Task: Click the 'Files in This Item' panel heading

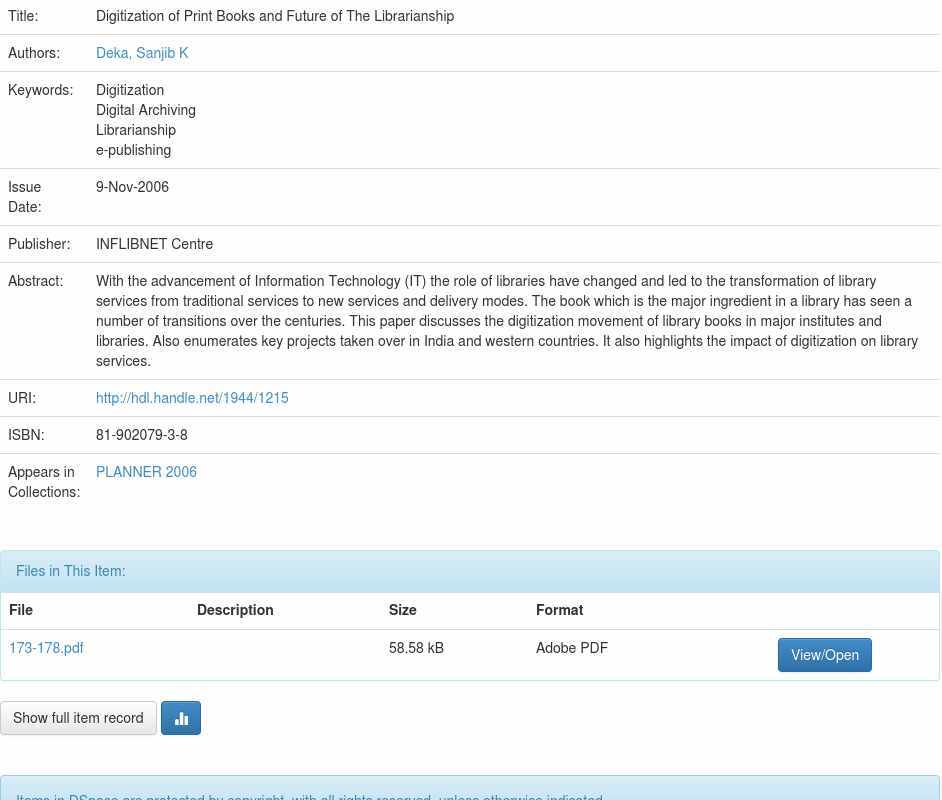Action: tap(71, 571)
